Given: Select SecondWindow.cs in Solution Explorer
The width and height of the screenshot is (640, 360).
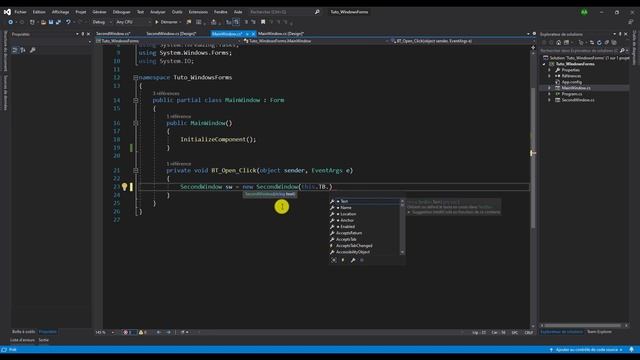Looking at the screenshot, I should click(x=578, y=100).
